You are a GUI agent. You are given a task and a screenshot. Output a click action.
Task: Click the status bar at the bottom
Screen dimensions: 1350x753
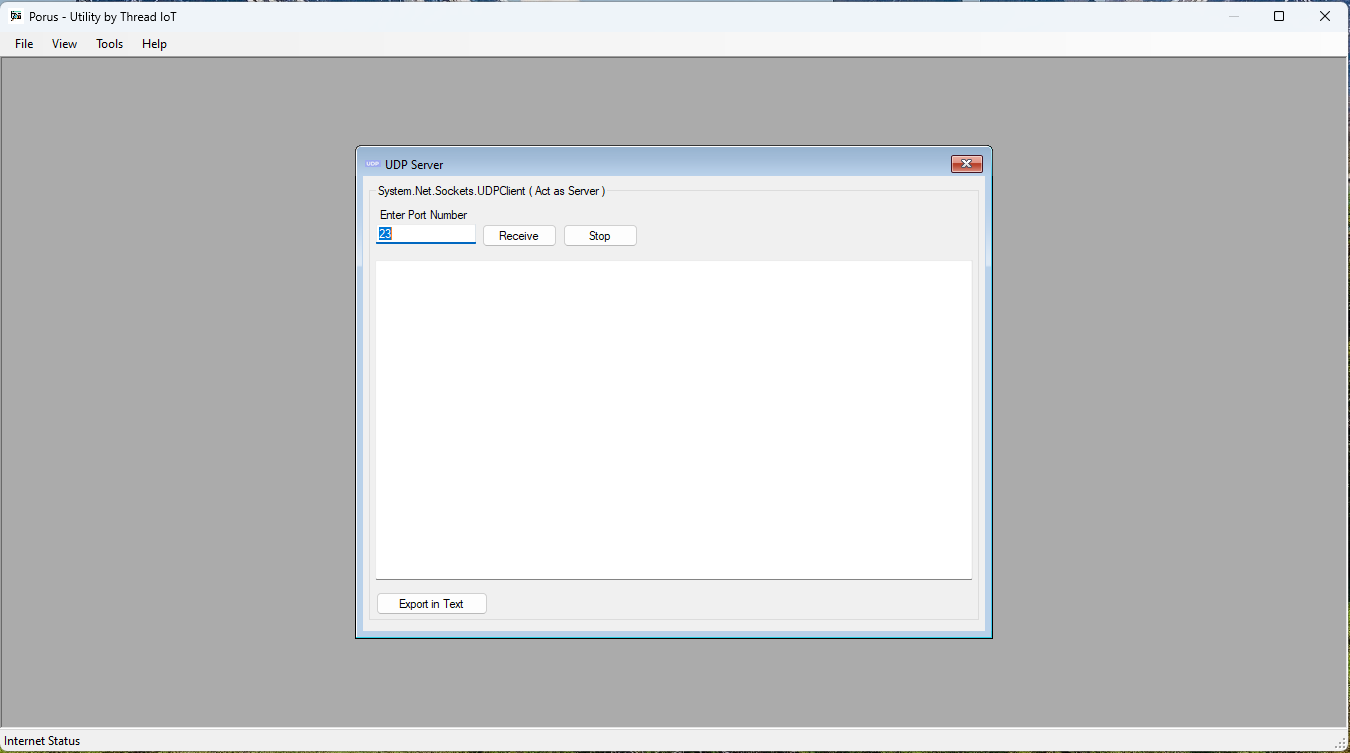[x=600, y=740]
